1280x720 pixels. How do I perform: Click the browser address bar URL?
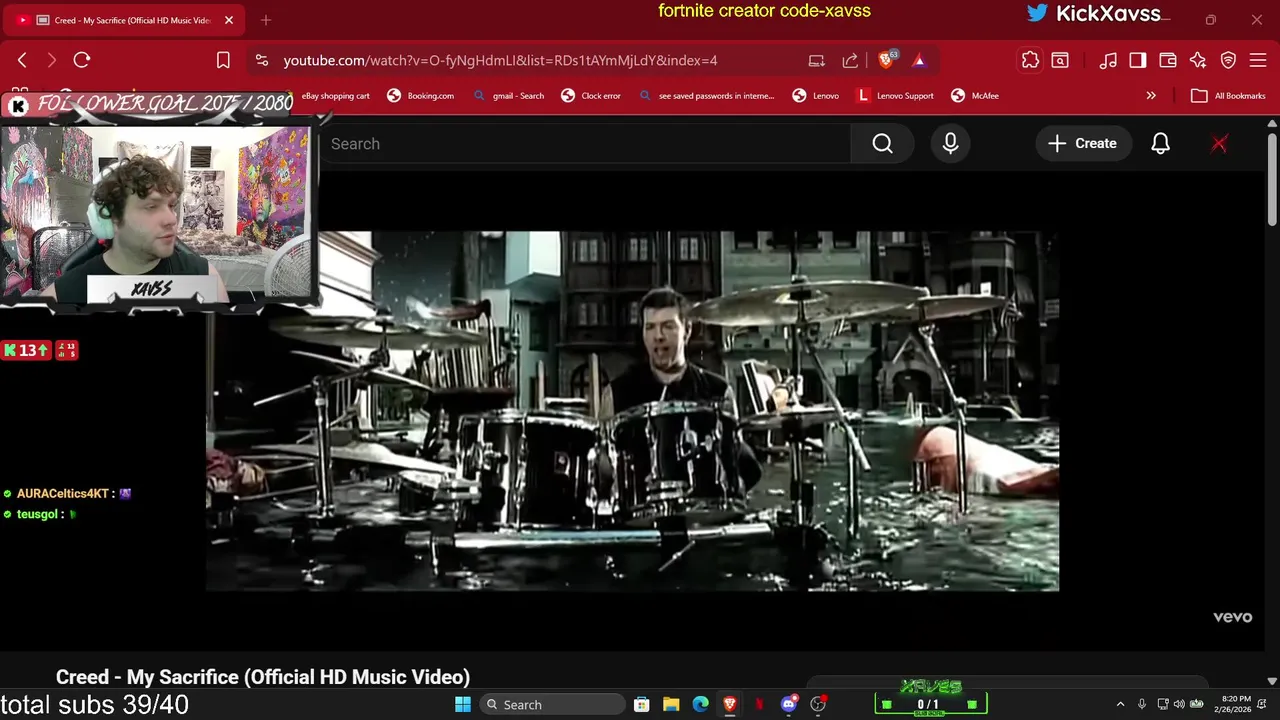500,60
